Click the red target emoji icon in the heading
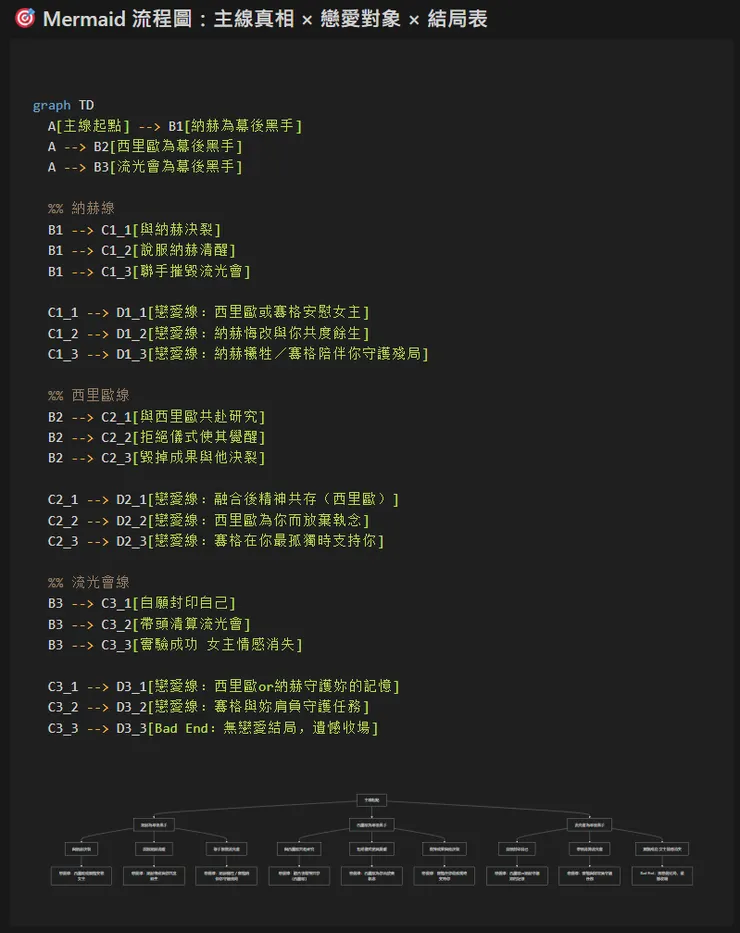 (25, 18)
